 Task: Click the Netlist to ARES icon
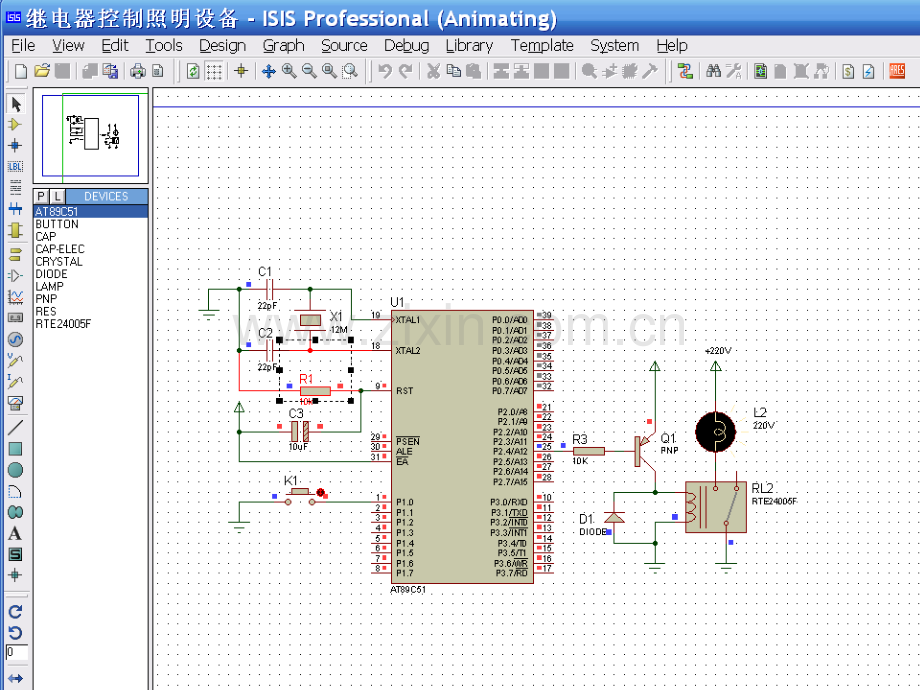897,71
